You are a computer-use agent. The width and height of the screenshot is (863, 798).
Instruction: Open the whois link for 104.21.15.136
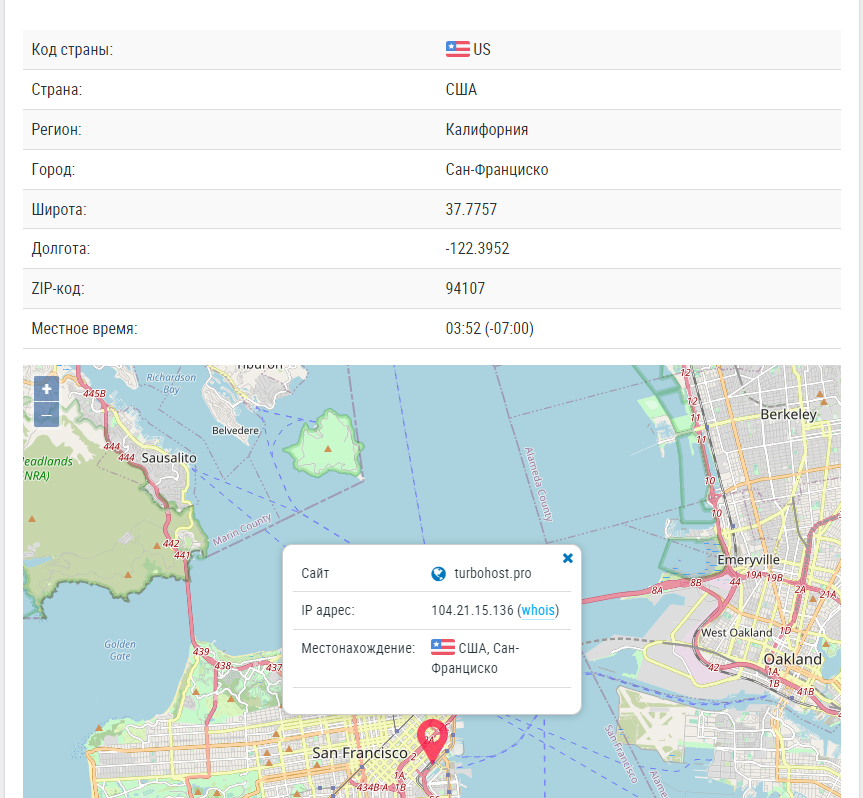[x=538, y=610]
